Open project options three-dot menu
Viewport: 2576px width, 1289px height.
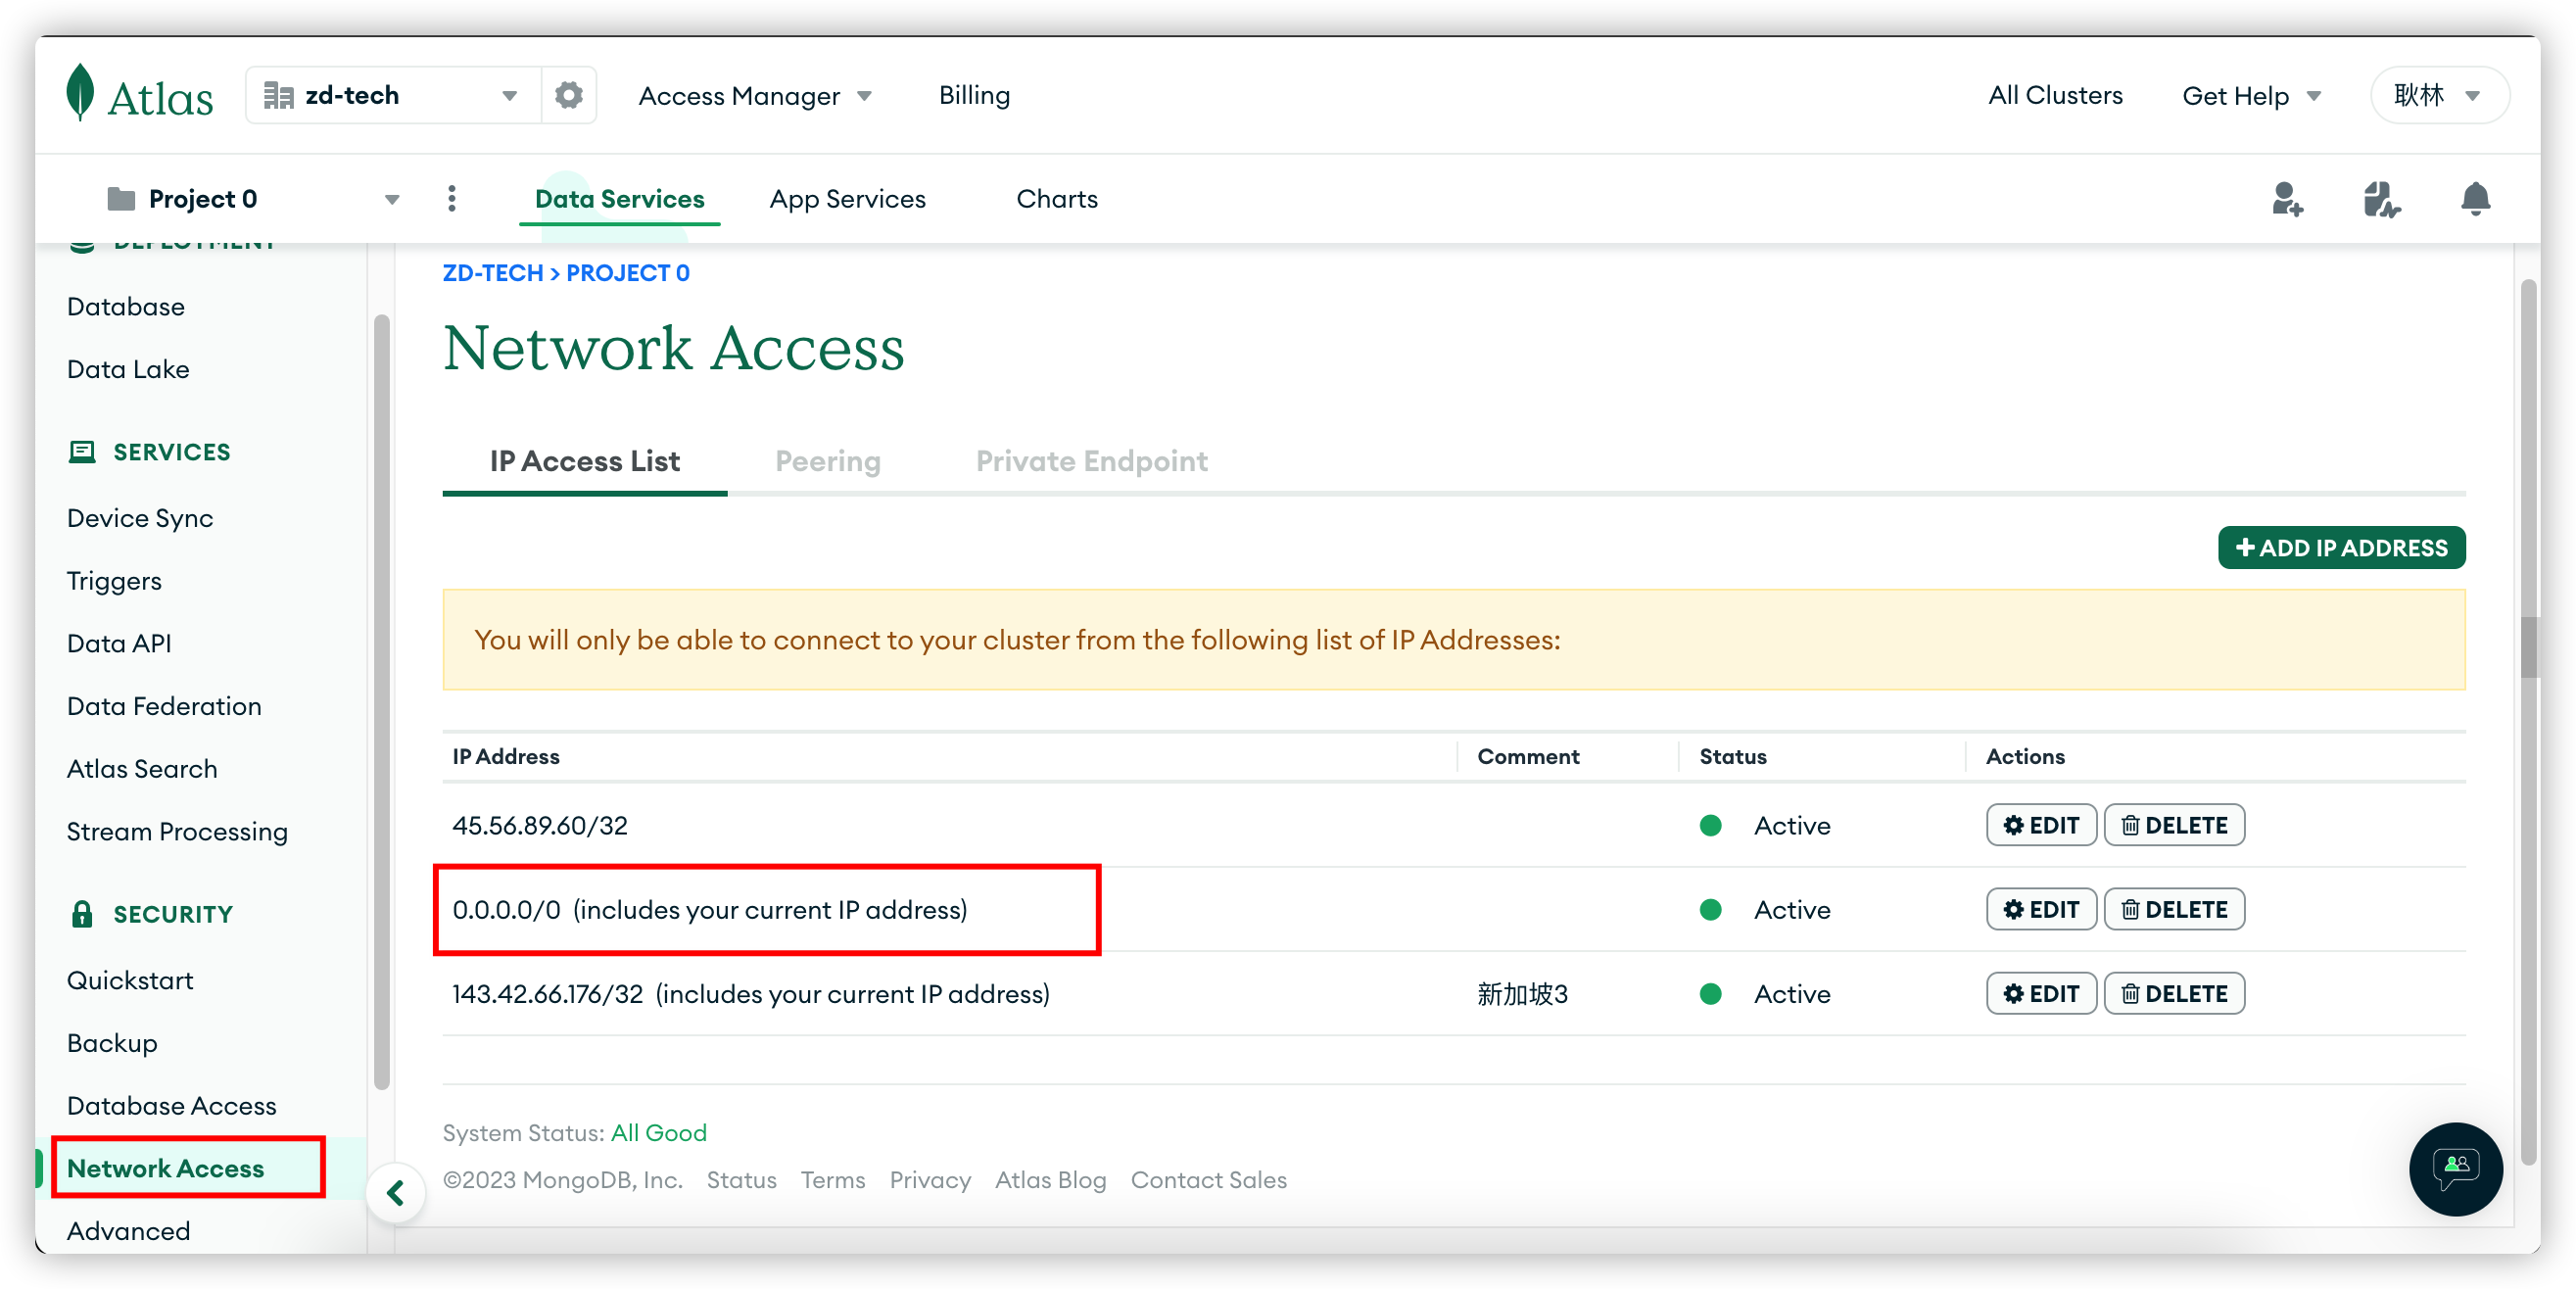[x=452, y=199]
